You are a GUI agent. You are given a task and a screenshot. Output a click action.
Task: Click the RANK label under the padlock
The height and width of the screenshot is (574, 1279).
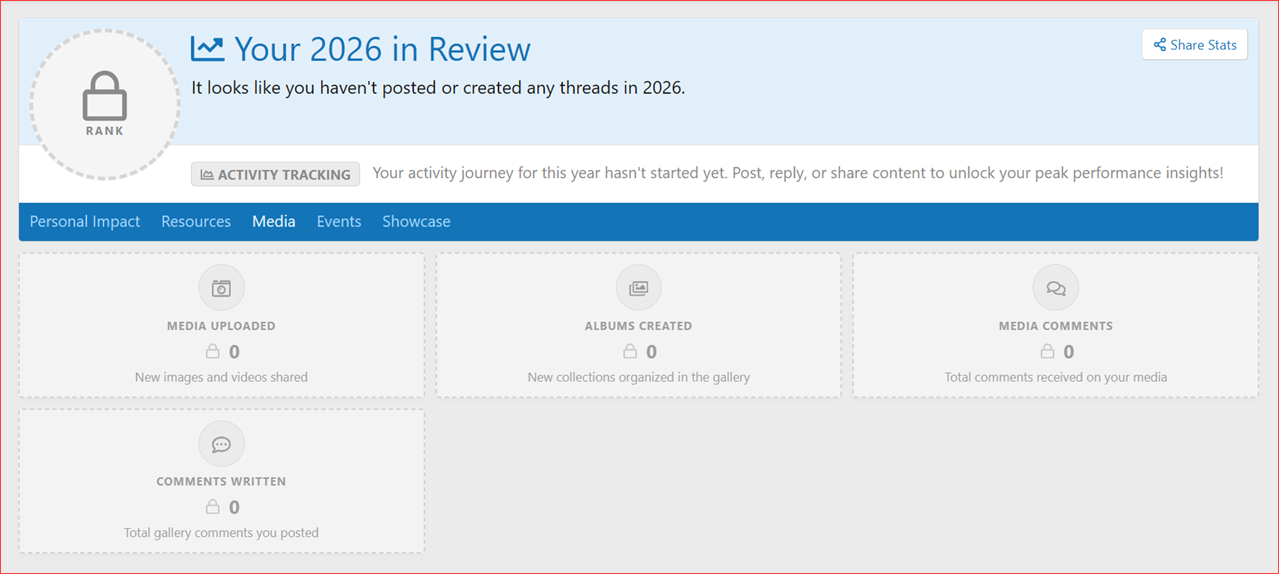(105, 131)
